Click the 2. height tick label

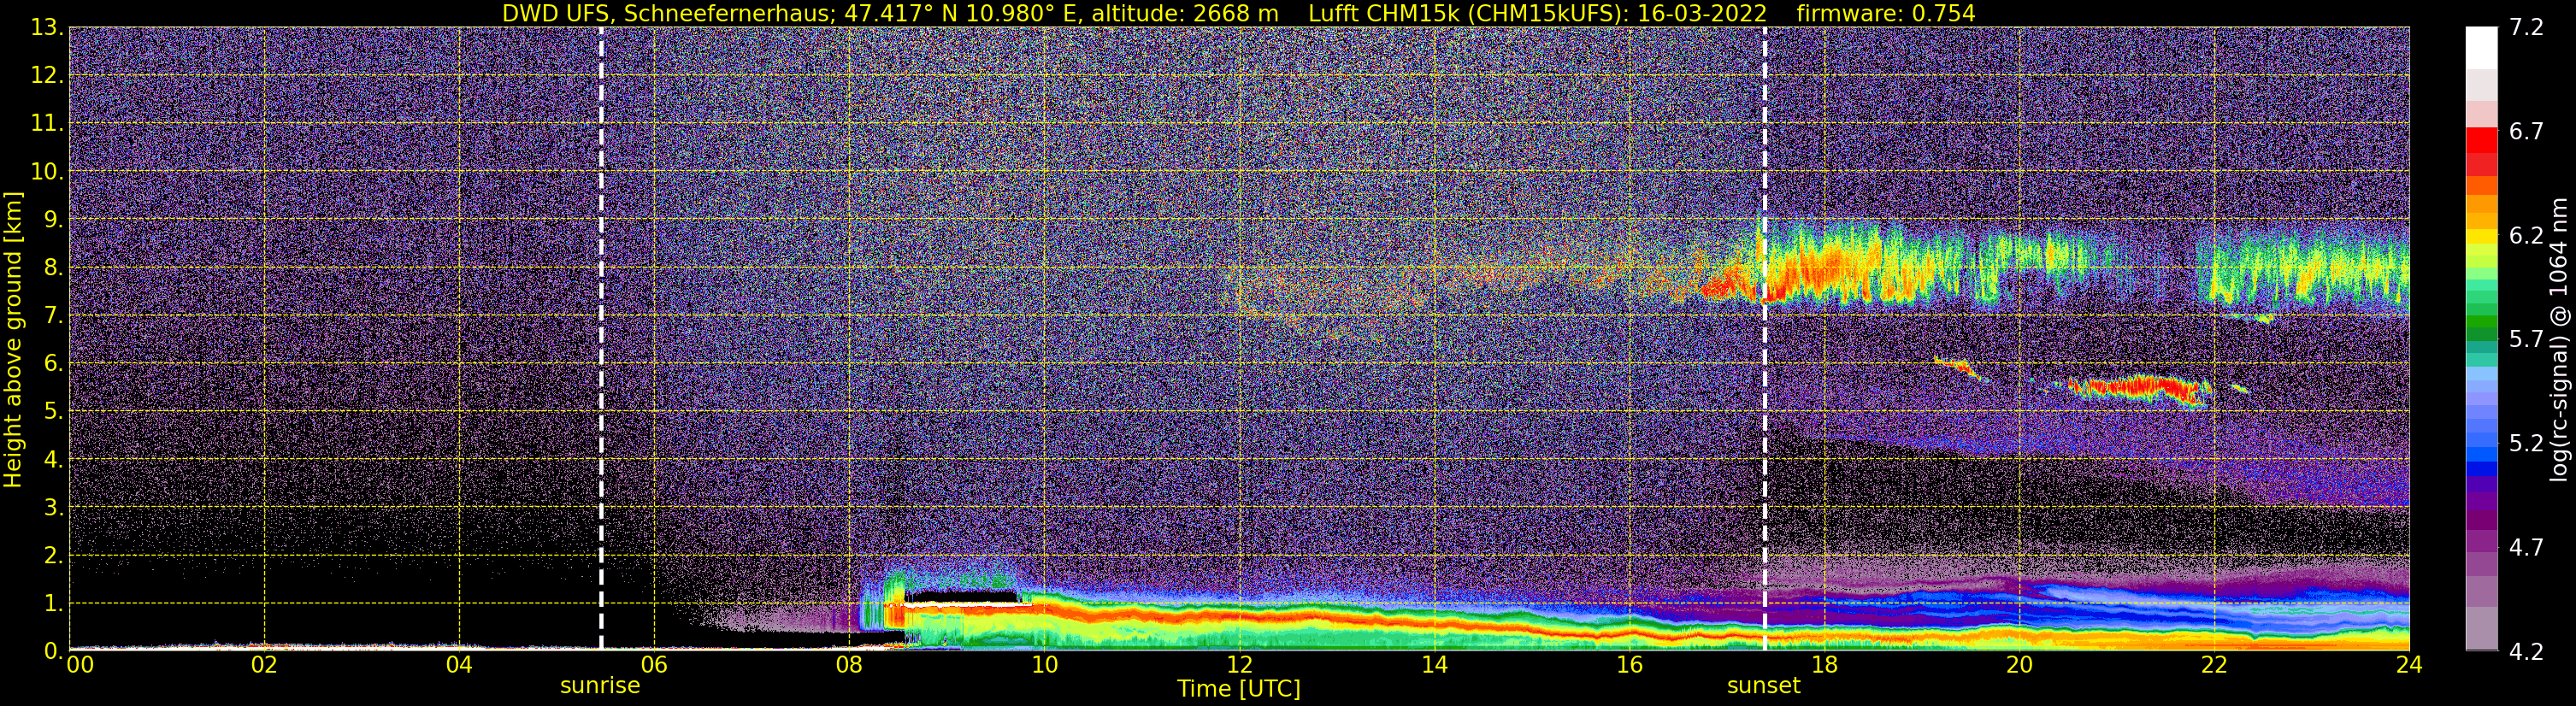[52, 555]
